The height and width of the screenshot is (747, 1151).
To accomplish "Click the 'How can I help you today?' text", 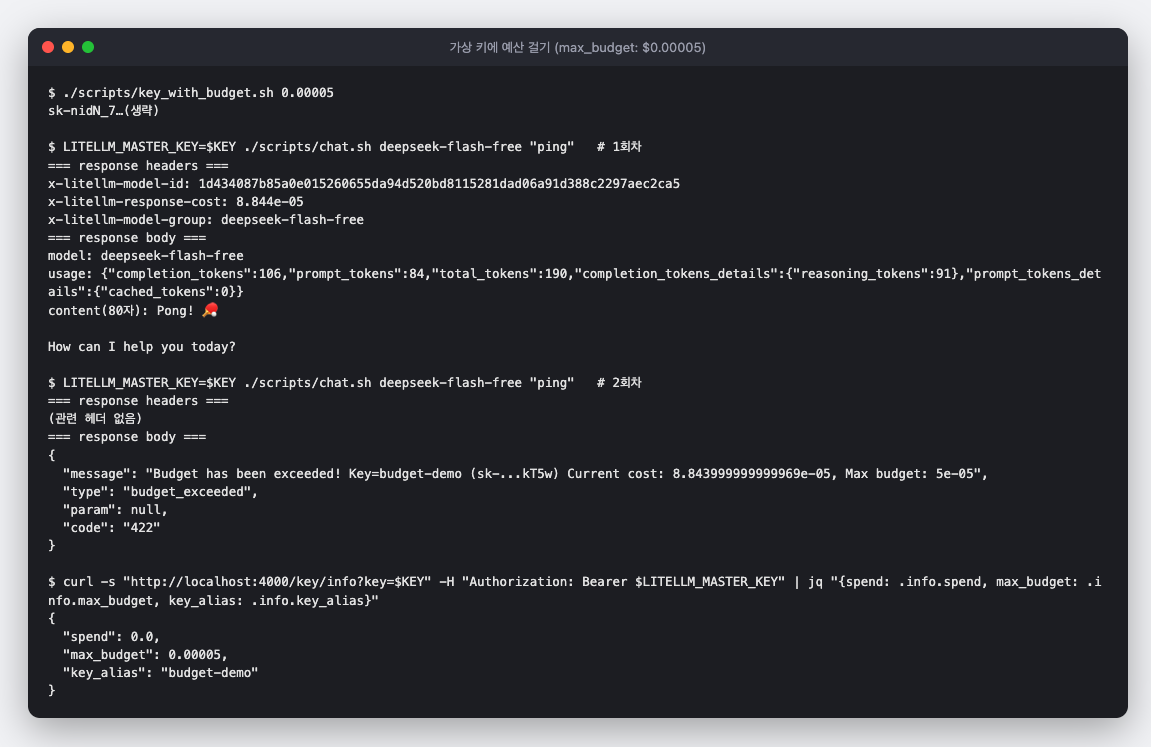I will (x=142, y=346).
